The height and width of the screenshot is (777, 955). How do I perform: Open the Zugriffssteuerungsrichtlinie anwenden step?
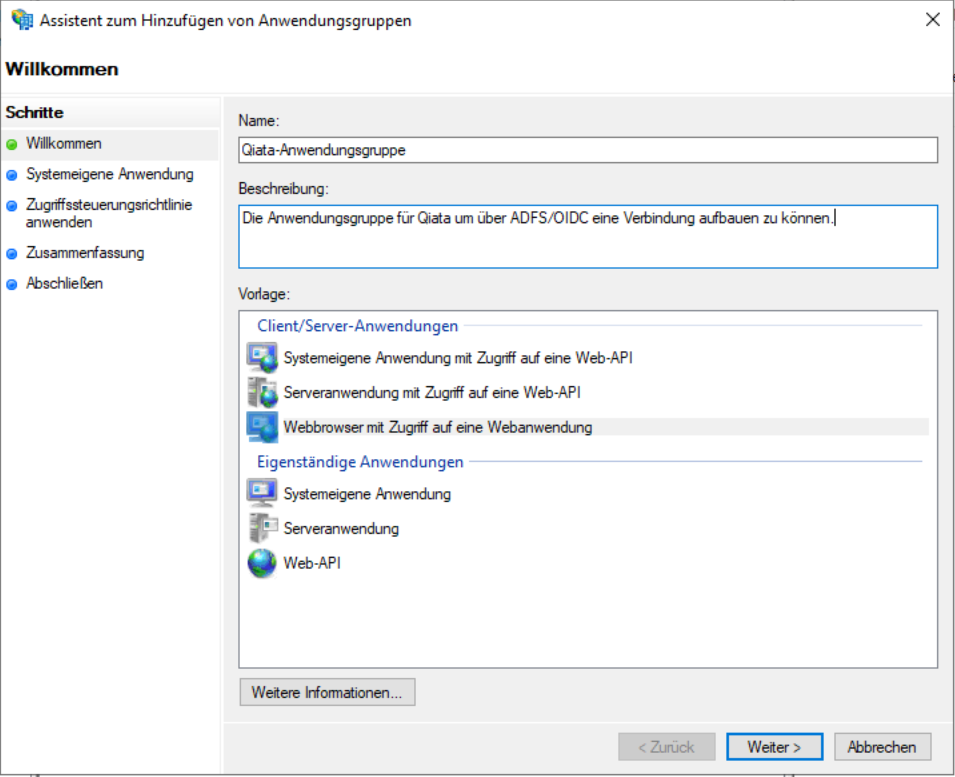coord(109,213)
